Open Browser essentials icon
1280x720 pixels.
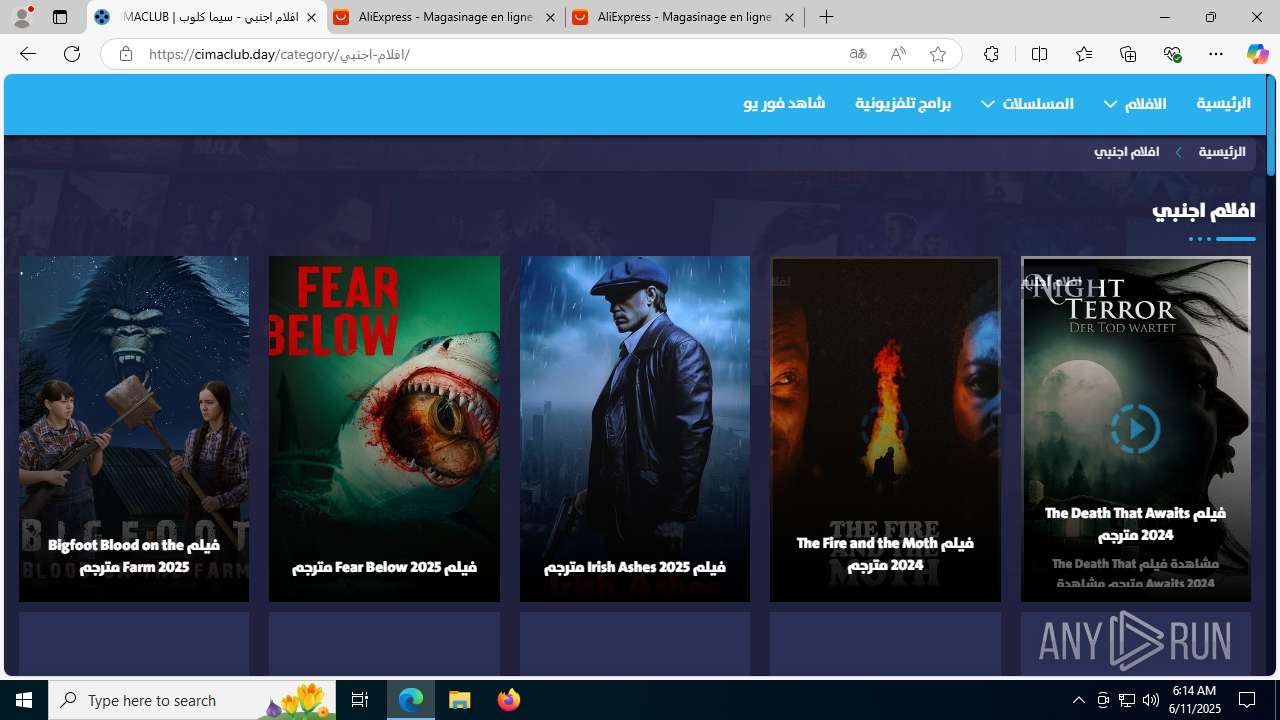[1172, 54]
